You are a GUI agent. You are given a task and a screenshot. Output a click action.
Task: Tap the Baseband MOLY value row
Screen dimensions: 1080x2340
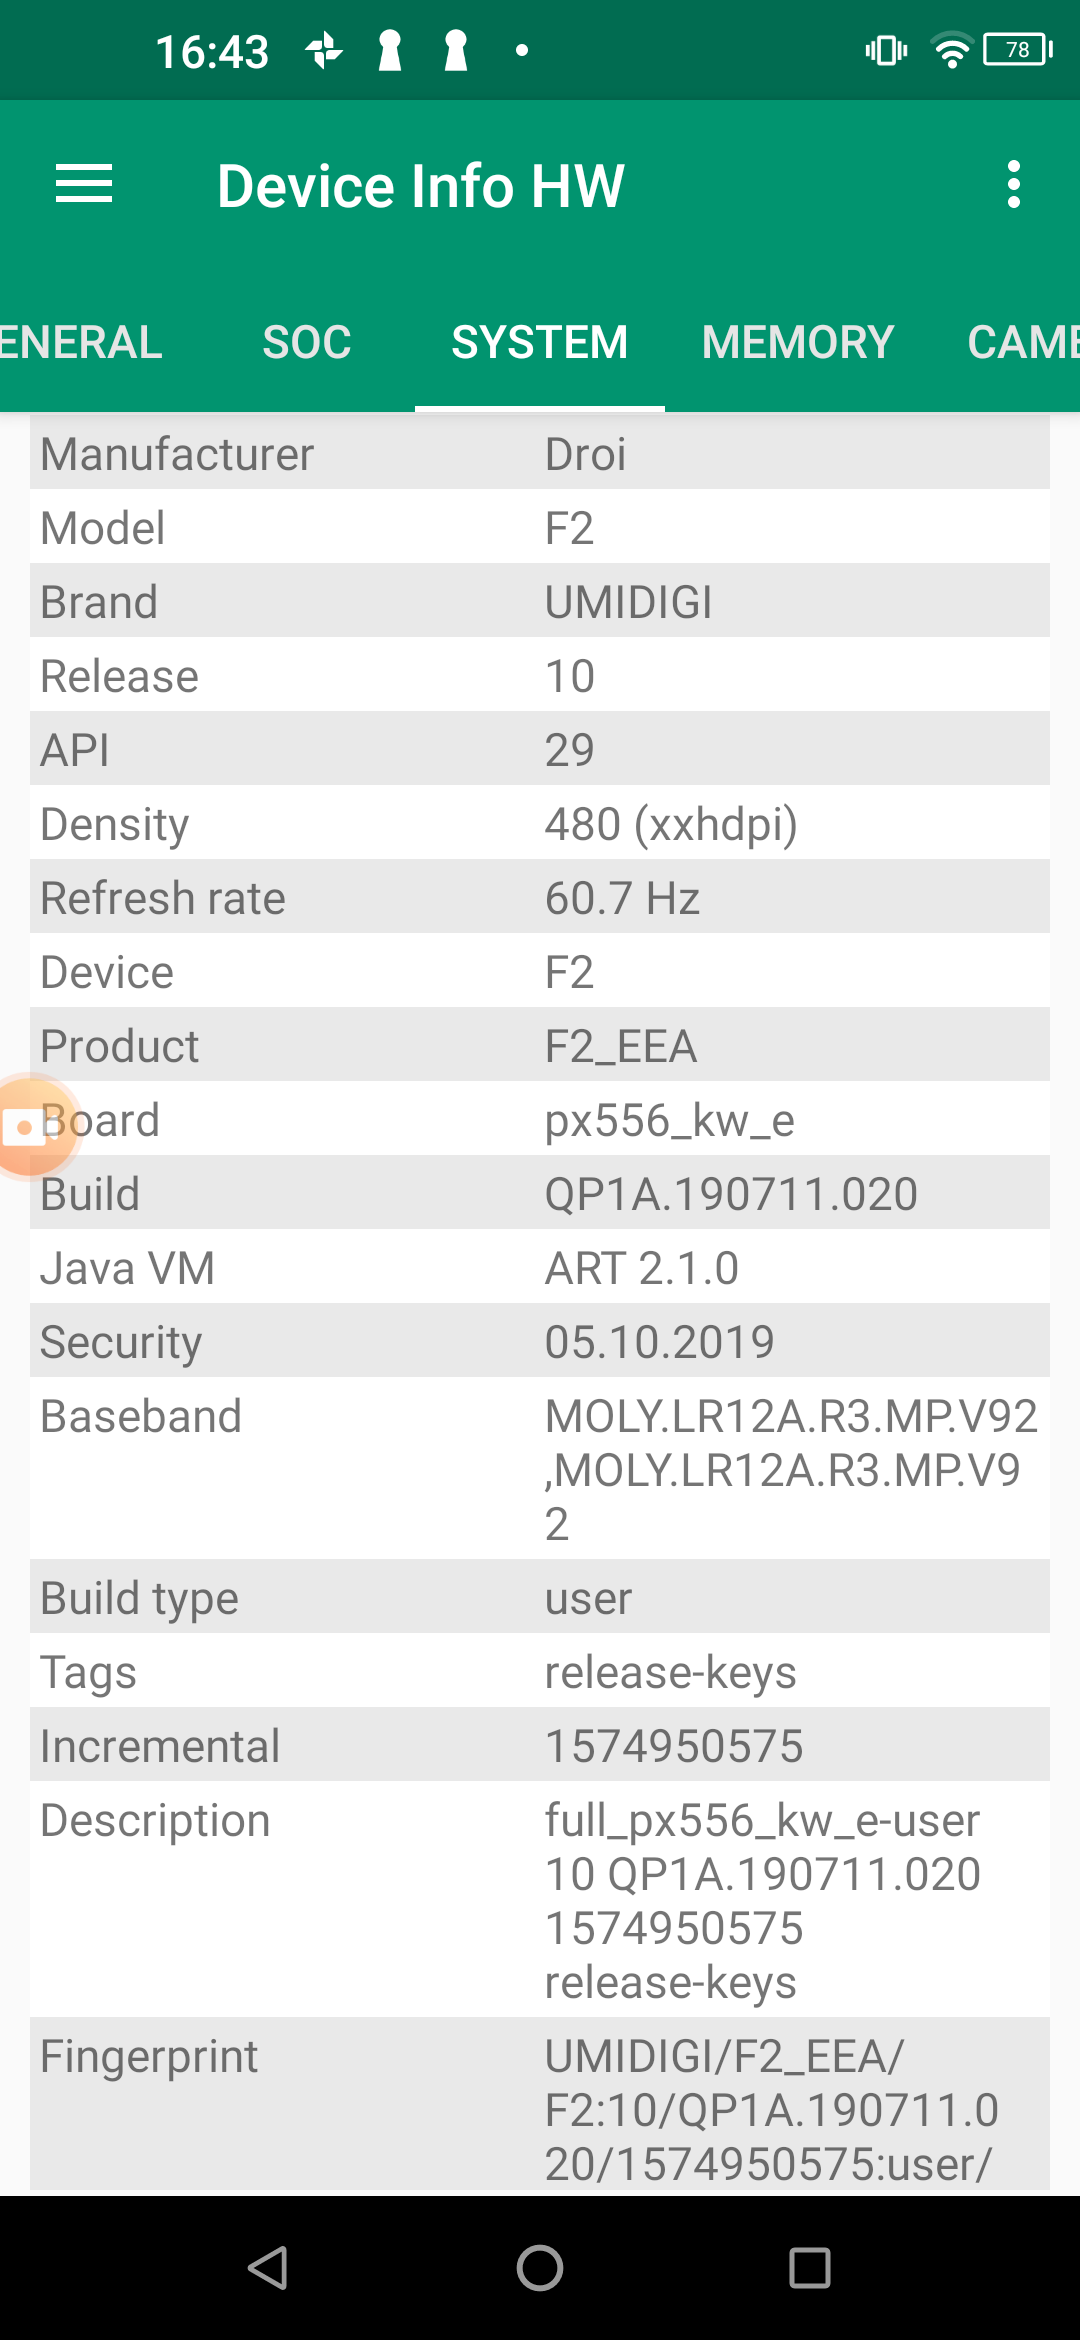tap(540, 1469)
